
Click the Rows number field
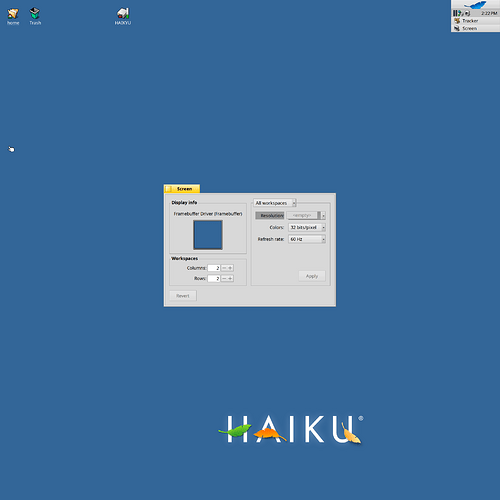click(214, 278)
